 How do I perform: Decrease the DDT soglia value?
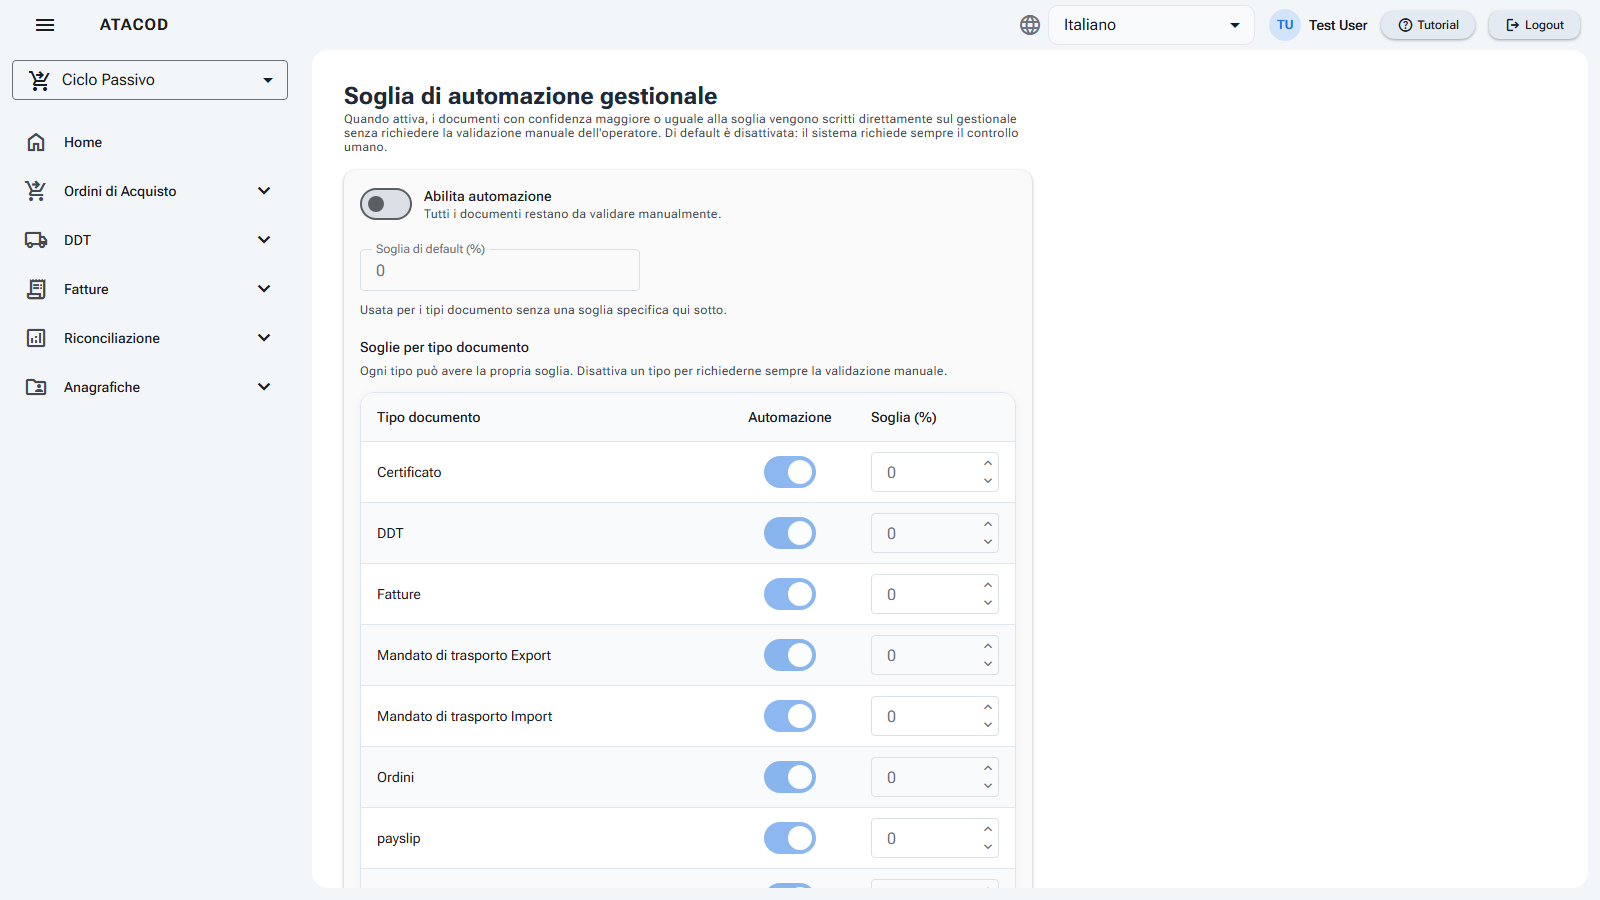[988, 542]
